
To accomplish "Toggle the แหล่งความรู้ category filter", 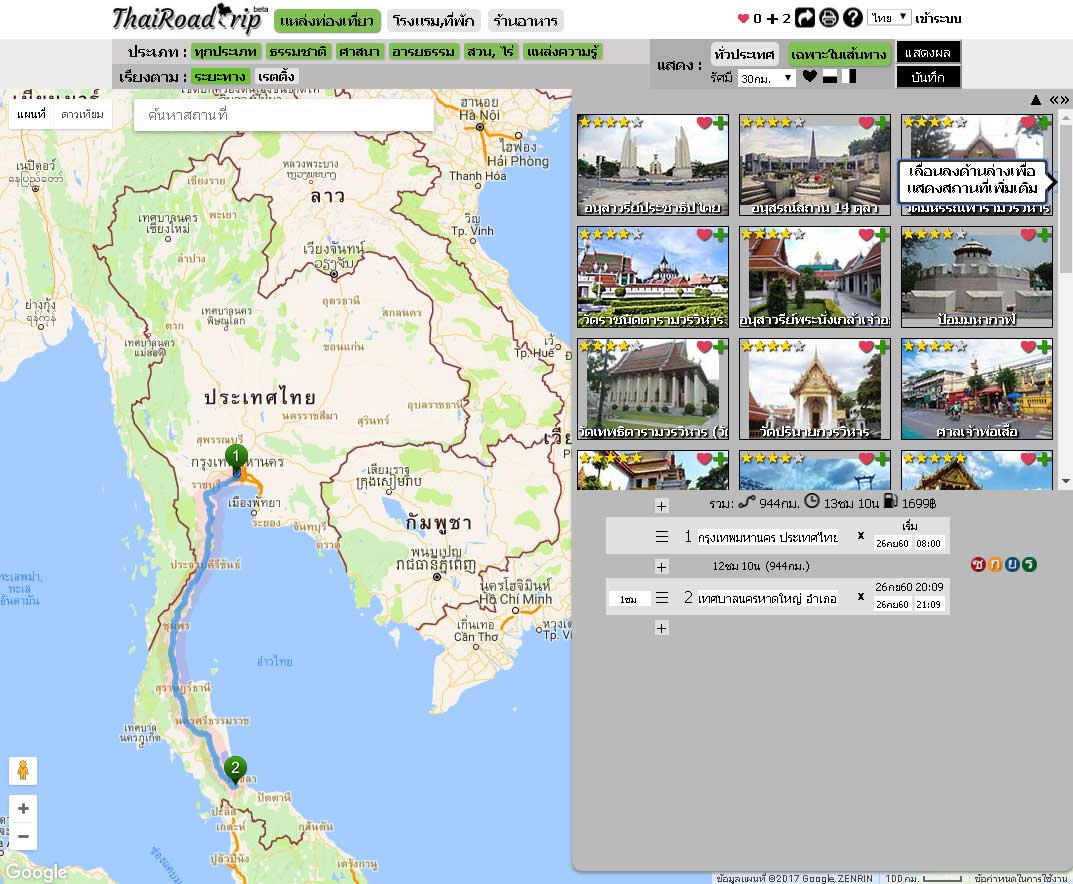I will click(563, 51).
